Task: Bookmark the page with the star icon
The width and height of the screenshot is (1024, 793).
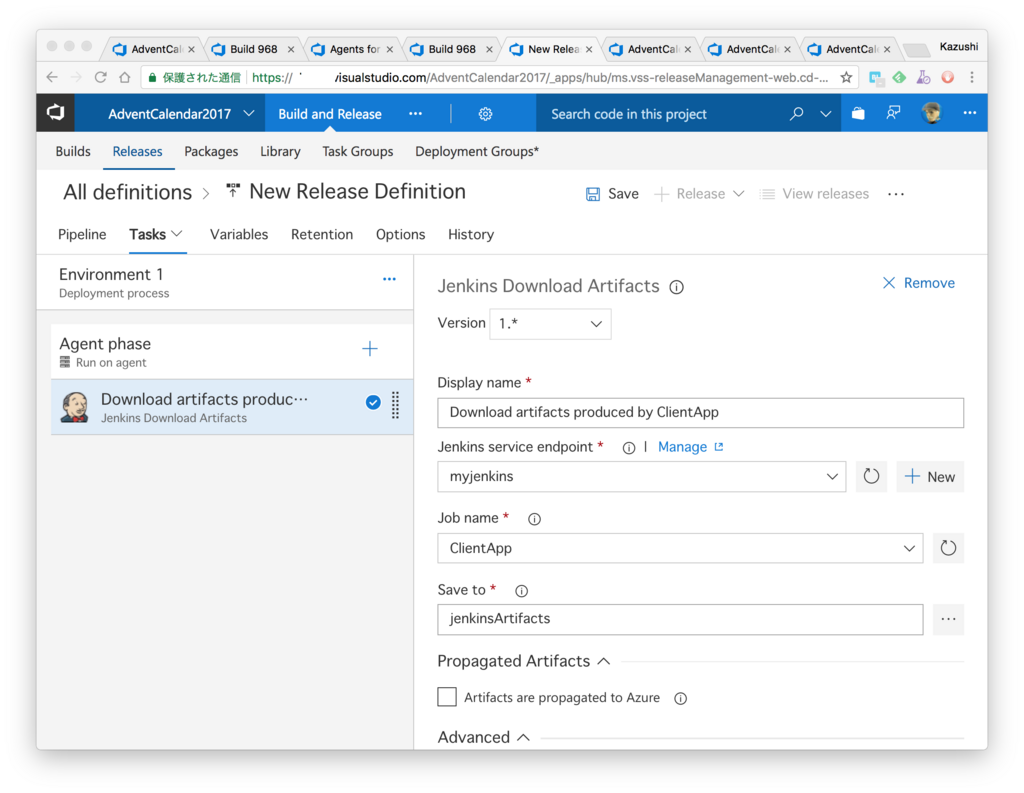Action: click(846, 77)
